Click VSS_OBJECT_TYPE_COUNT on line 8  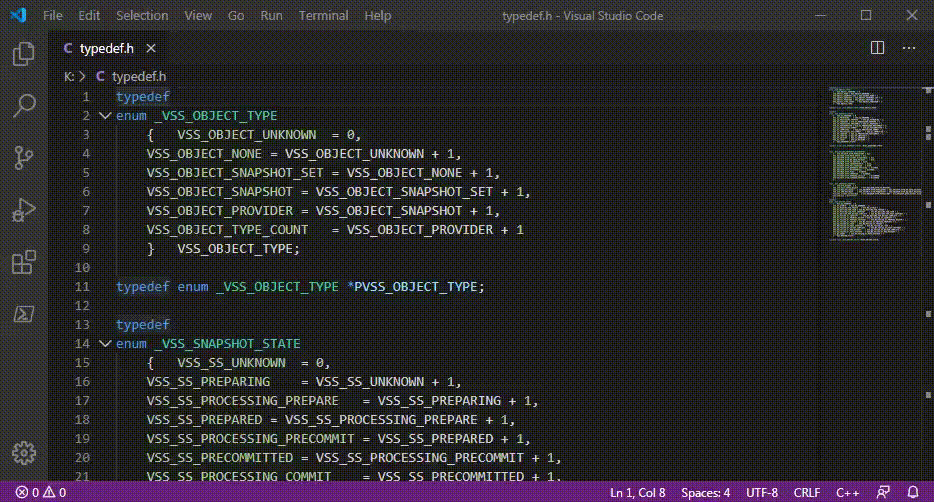(227, 230)
